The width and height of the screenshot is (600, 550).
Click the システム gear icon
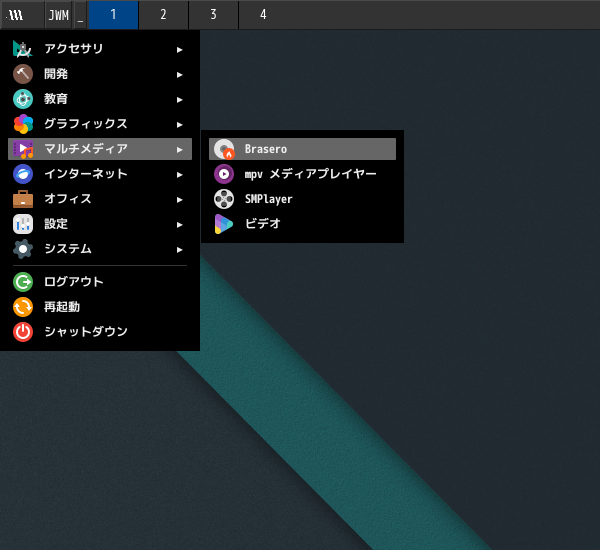(23, 249)
